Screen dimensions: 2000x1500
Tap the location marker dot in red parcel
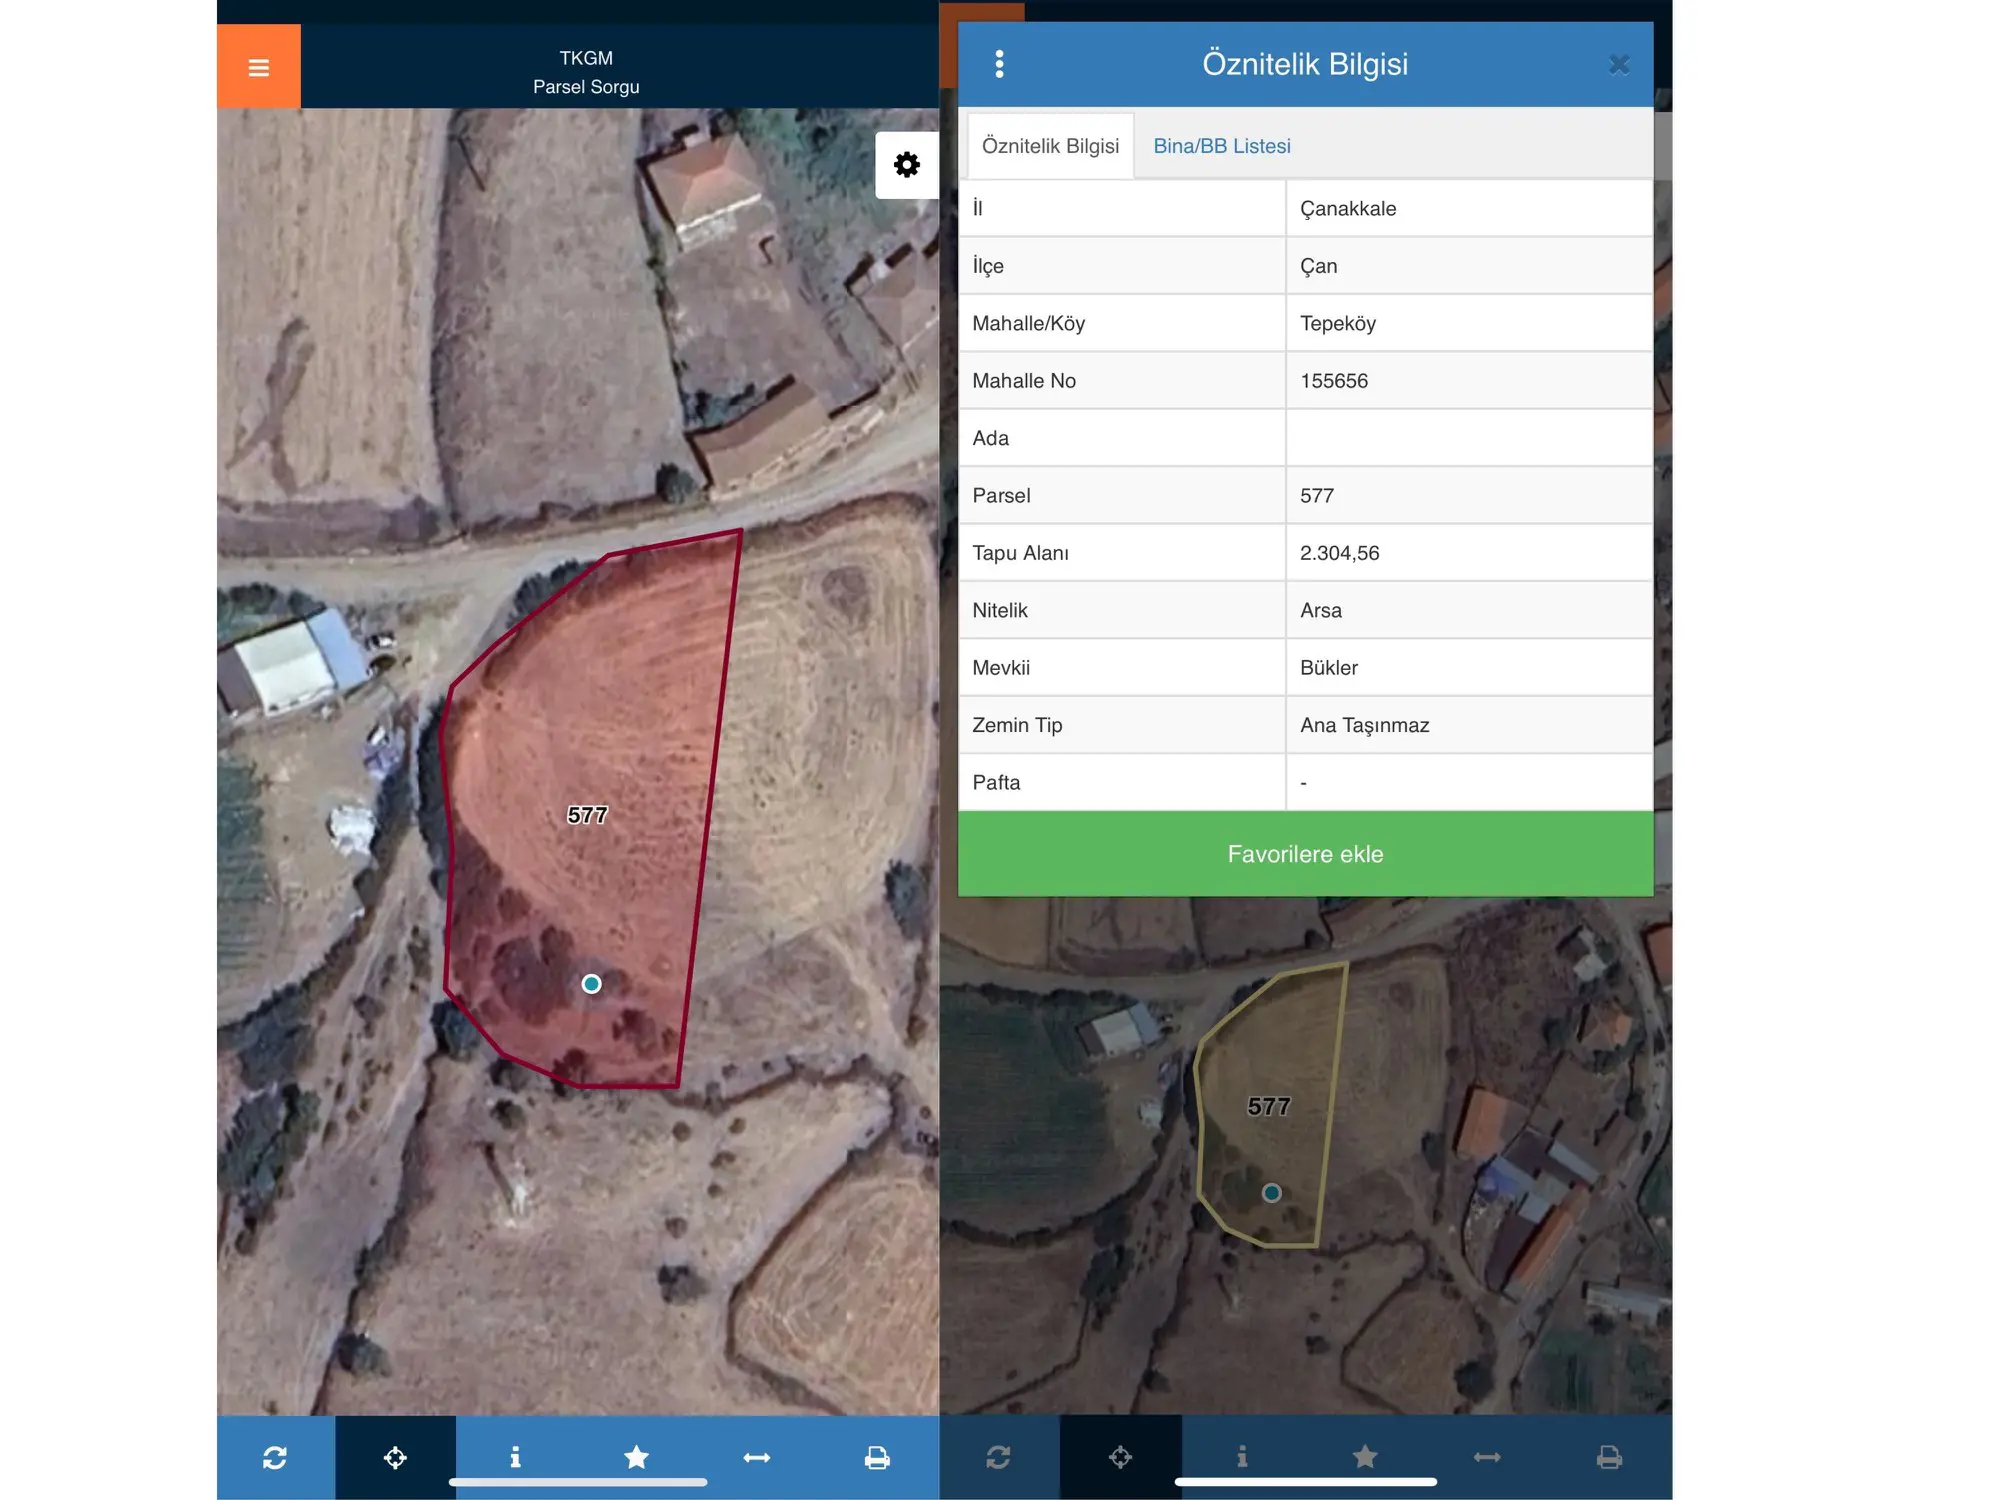tap(591, 984)
